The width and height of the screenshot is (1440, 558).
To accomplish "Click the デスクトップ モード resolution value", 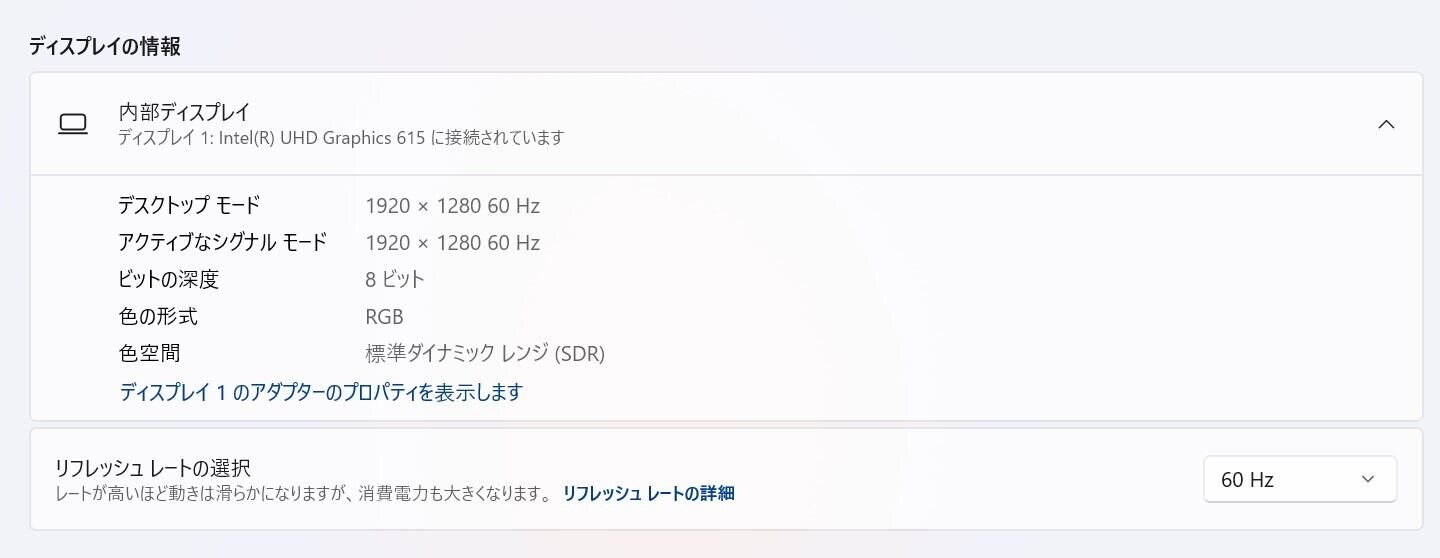I will point(452,206).
